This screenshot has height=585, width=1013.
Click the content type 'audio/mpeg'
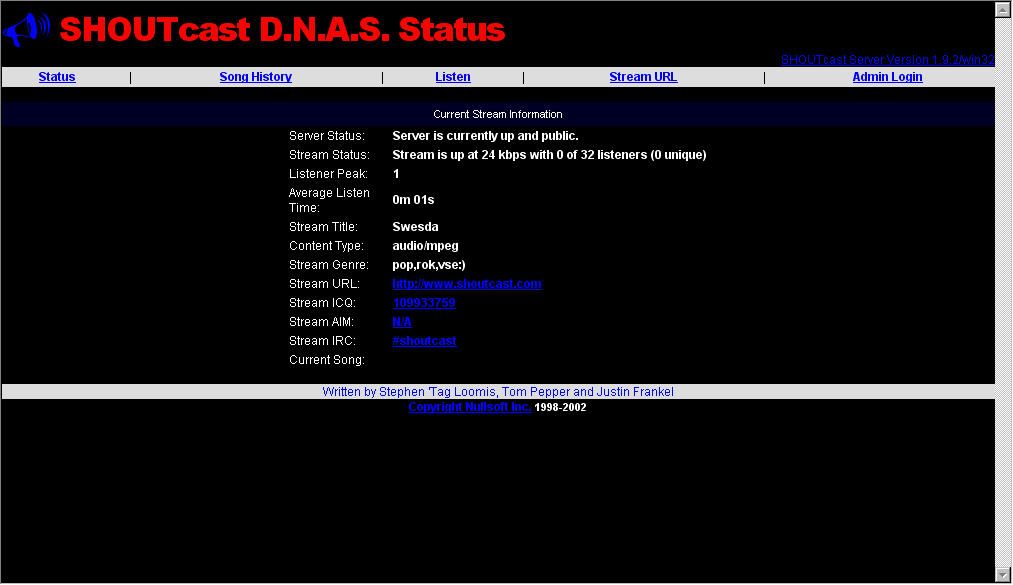426,246
